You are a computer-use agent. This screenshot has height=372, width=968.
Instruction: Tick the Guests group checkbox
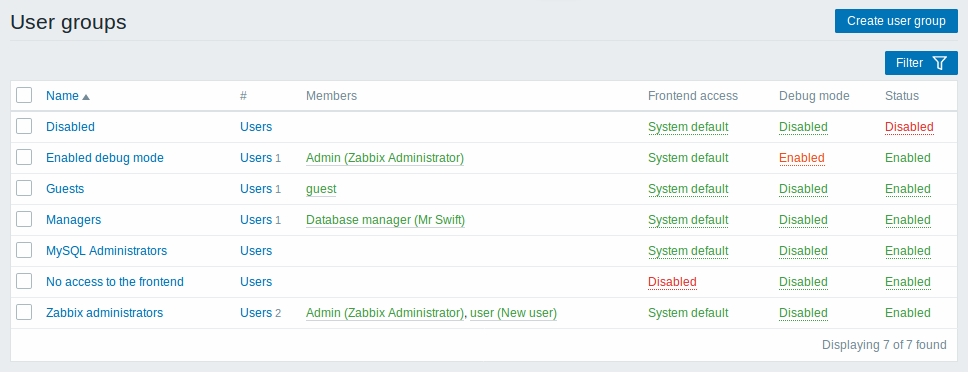click(x=24, y=188)
